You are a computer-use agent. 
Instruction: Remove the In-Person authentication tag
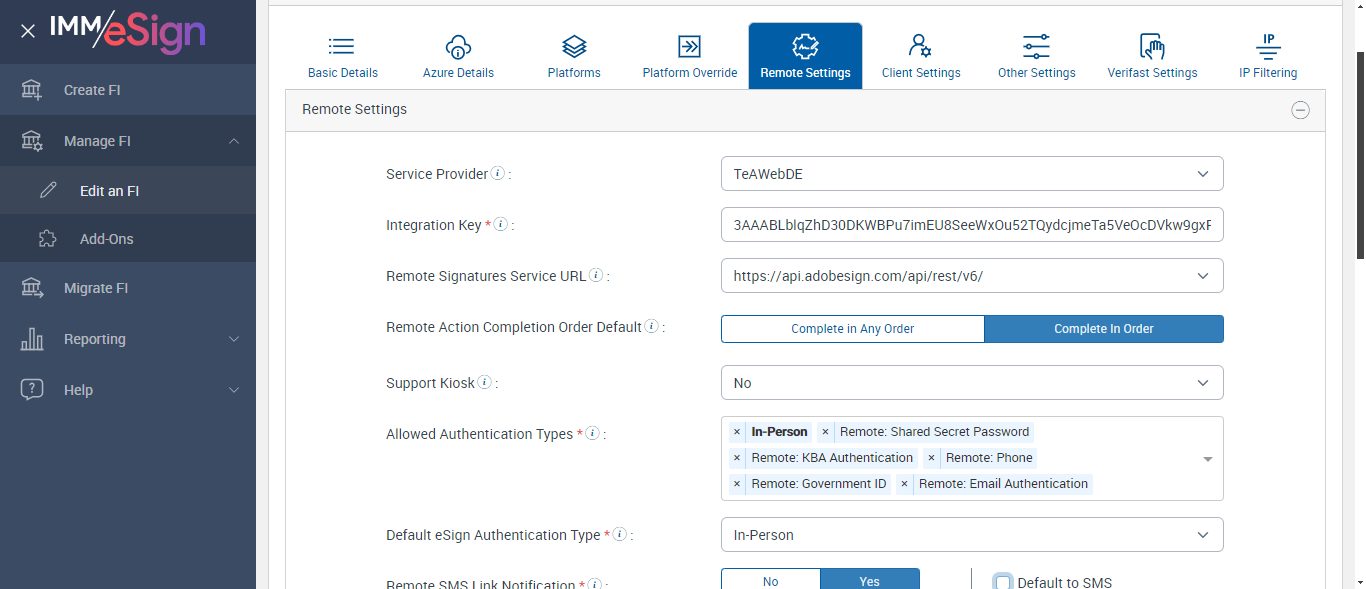pyautogui.click(x=737, y=432)
